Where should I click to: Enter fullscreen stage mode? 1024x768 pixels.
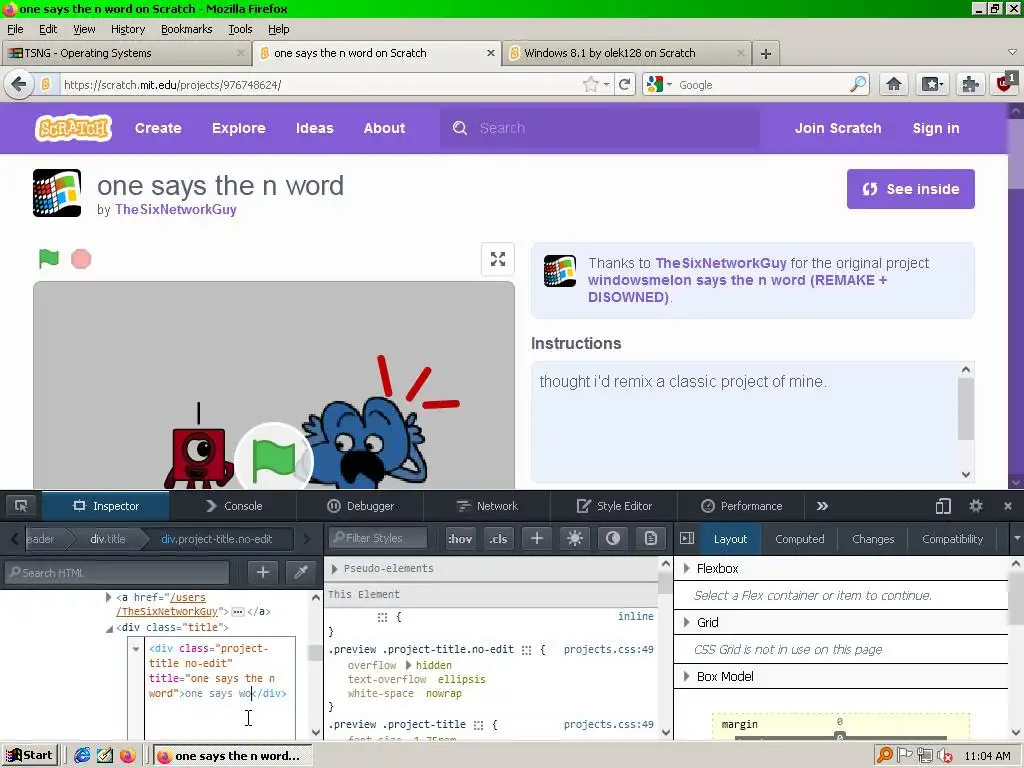tap(498, 259)
